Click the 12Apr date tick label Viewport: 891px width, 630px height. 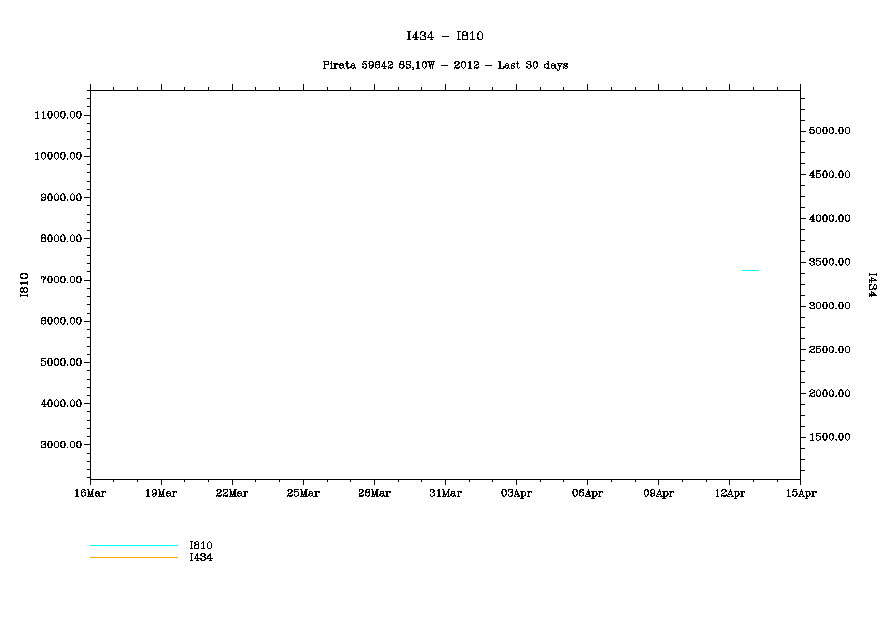729,493
